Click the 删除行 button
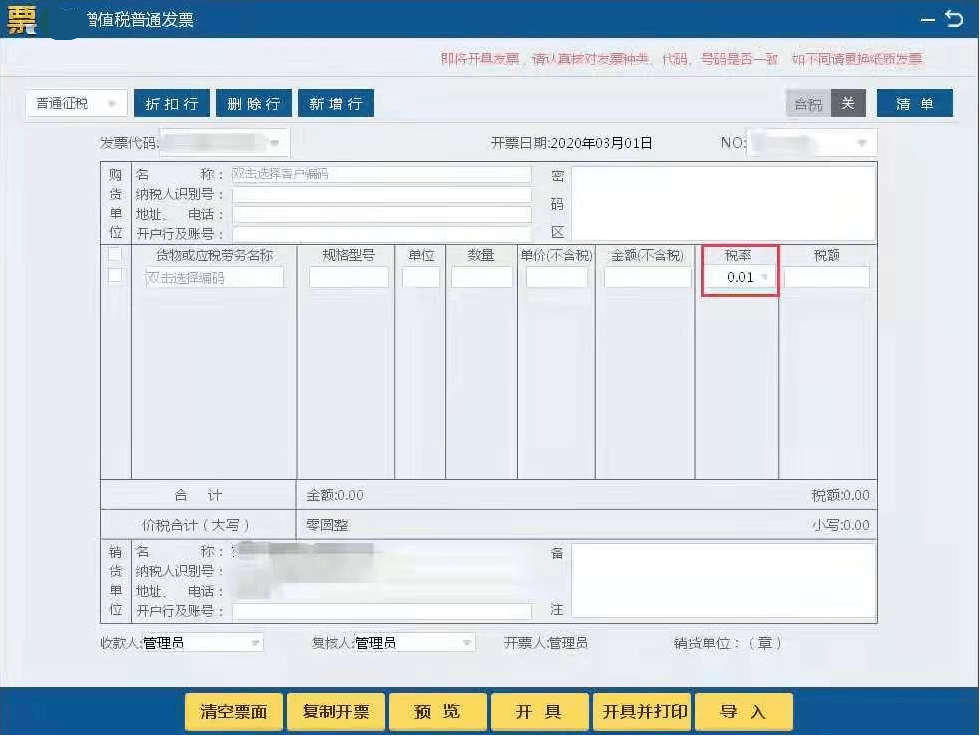The height and width of the screenshot is (736, 980). pos(253,104)
